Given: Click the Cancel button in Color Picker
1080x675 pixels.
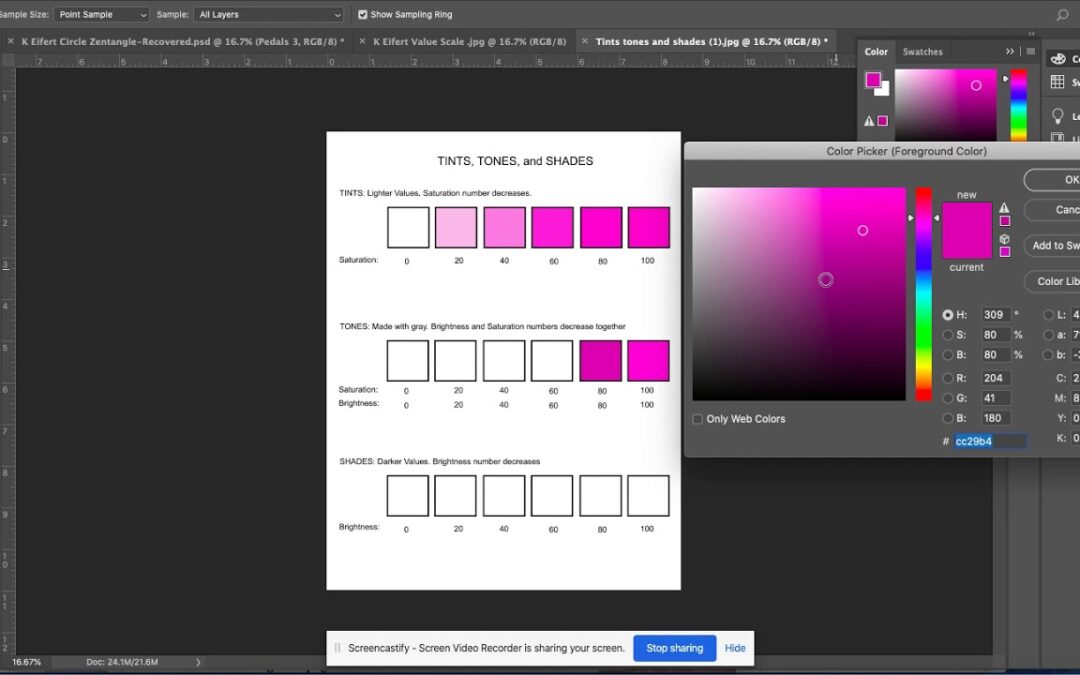Looking at the screenshot, I should 1052,209.
